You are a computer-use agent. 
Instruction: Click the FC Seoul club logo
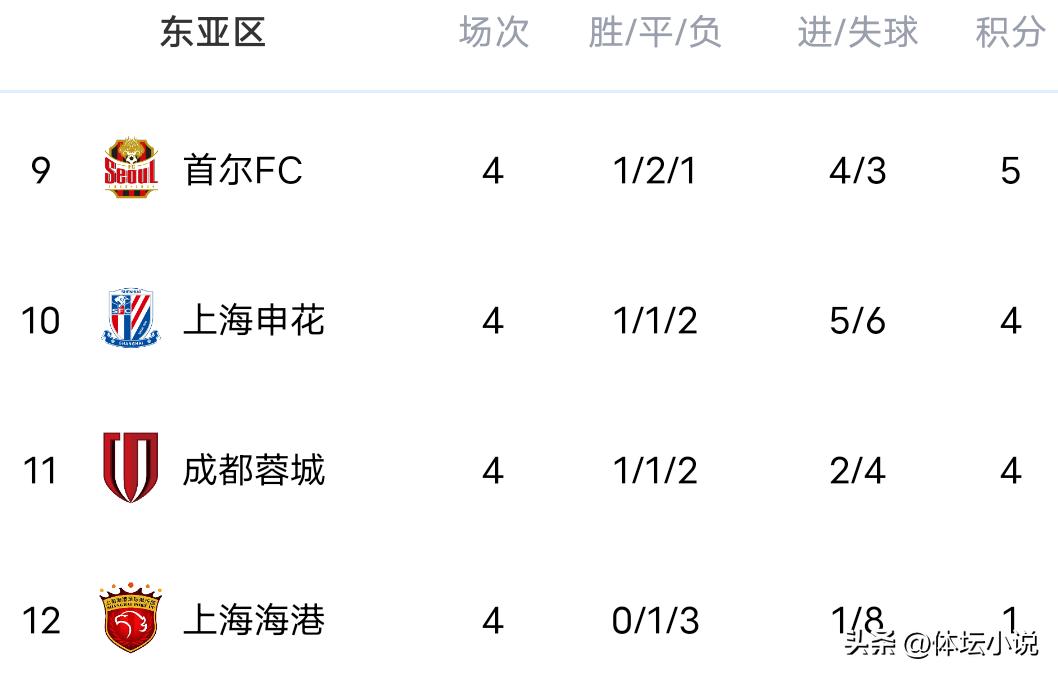point(131,168)
